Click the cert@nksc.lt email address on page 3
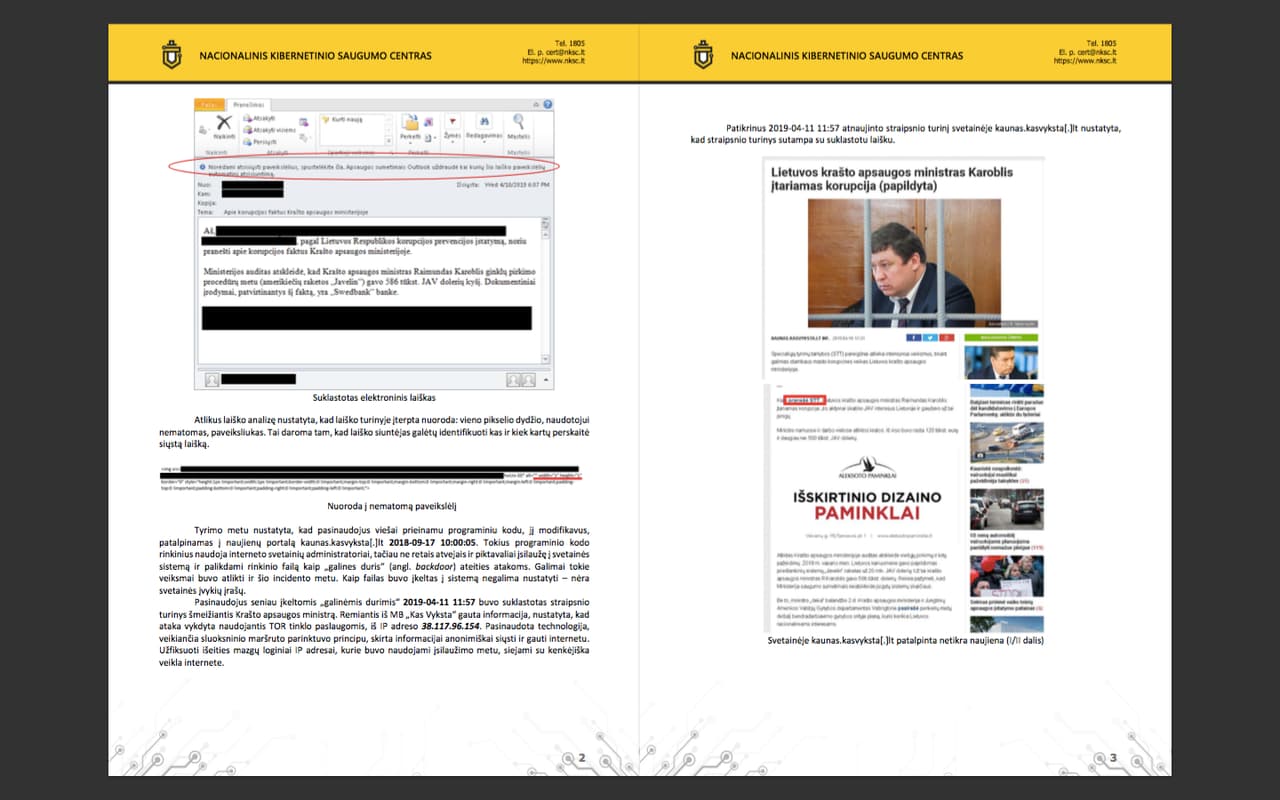Screen dimensions: 1280x800 1096,52
